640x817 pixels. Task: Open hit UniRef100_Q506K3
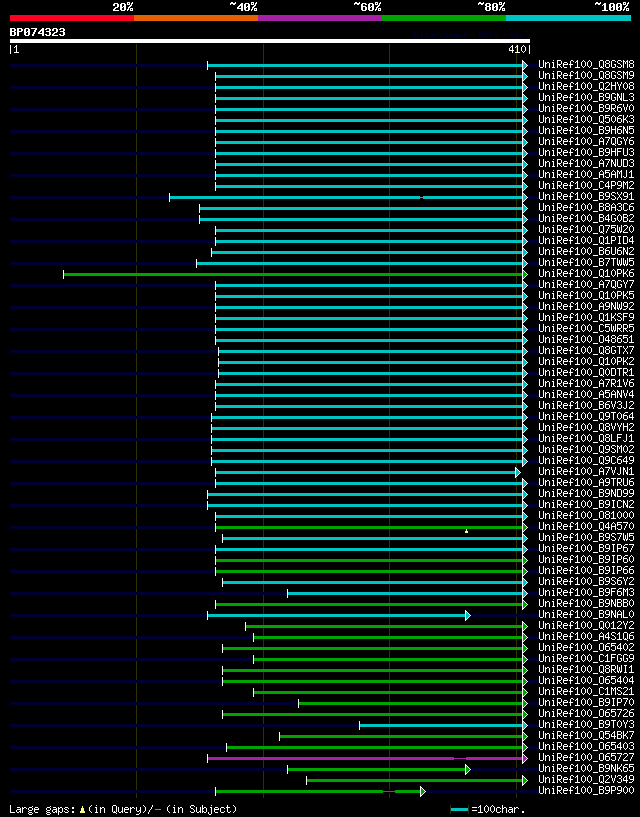586,119
